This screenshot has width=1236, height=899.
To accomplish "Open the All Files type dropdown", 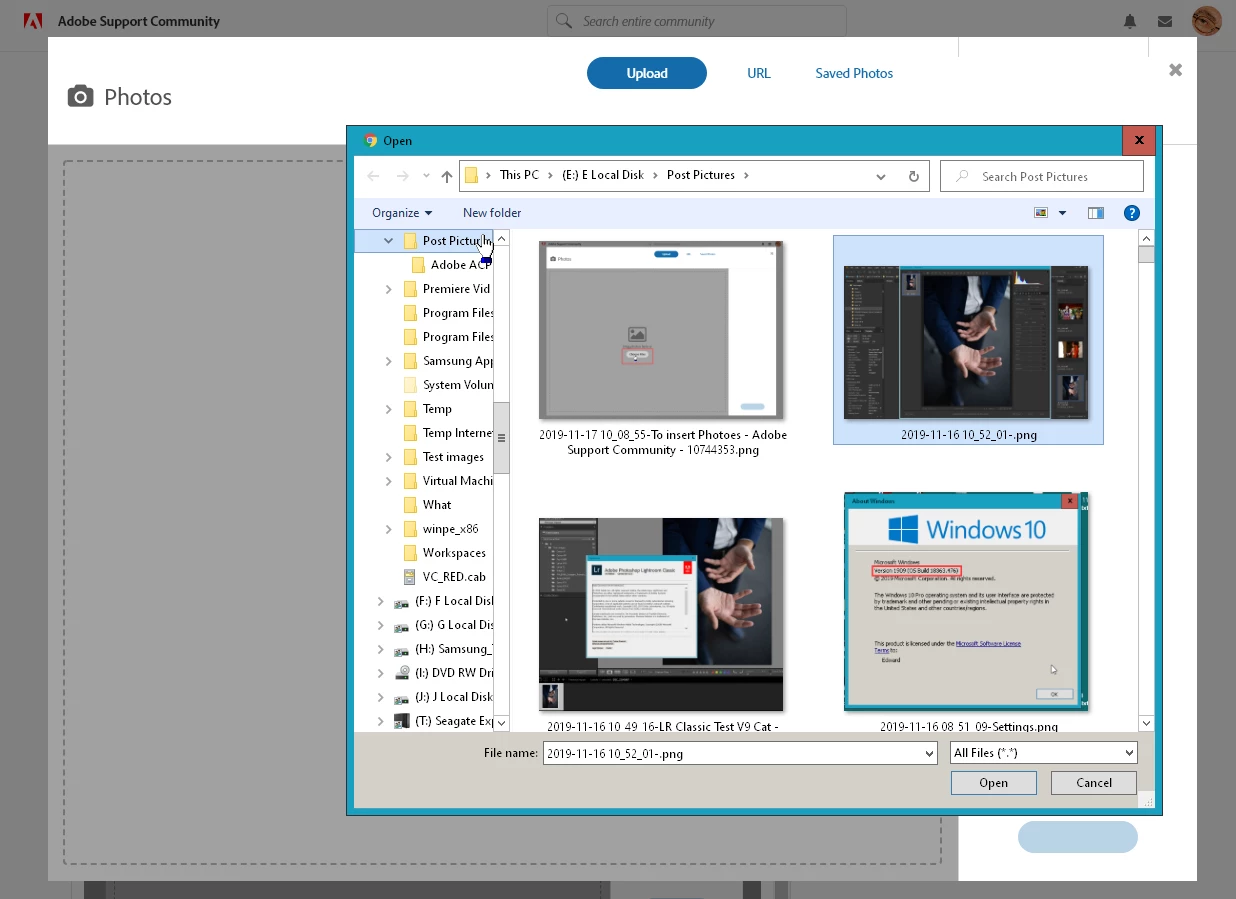I will click(x=1044, y=753).
